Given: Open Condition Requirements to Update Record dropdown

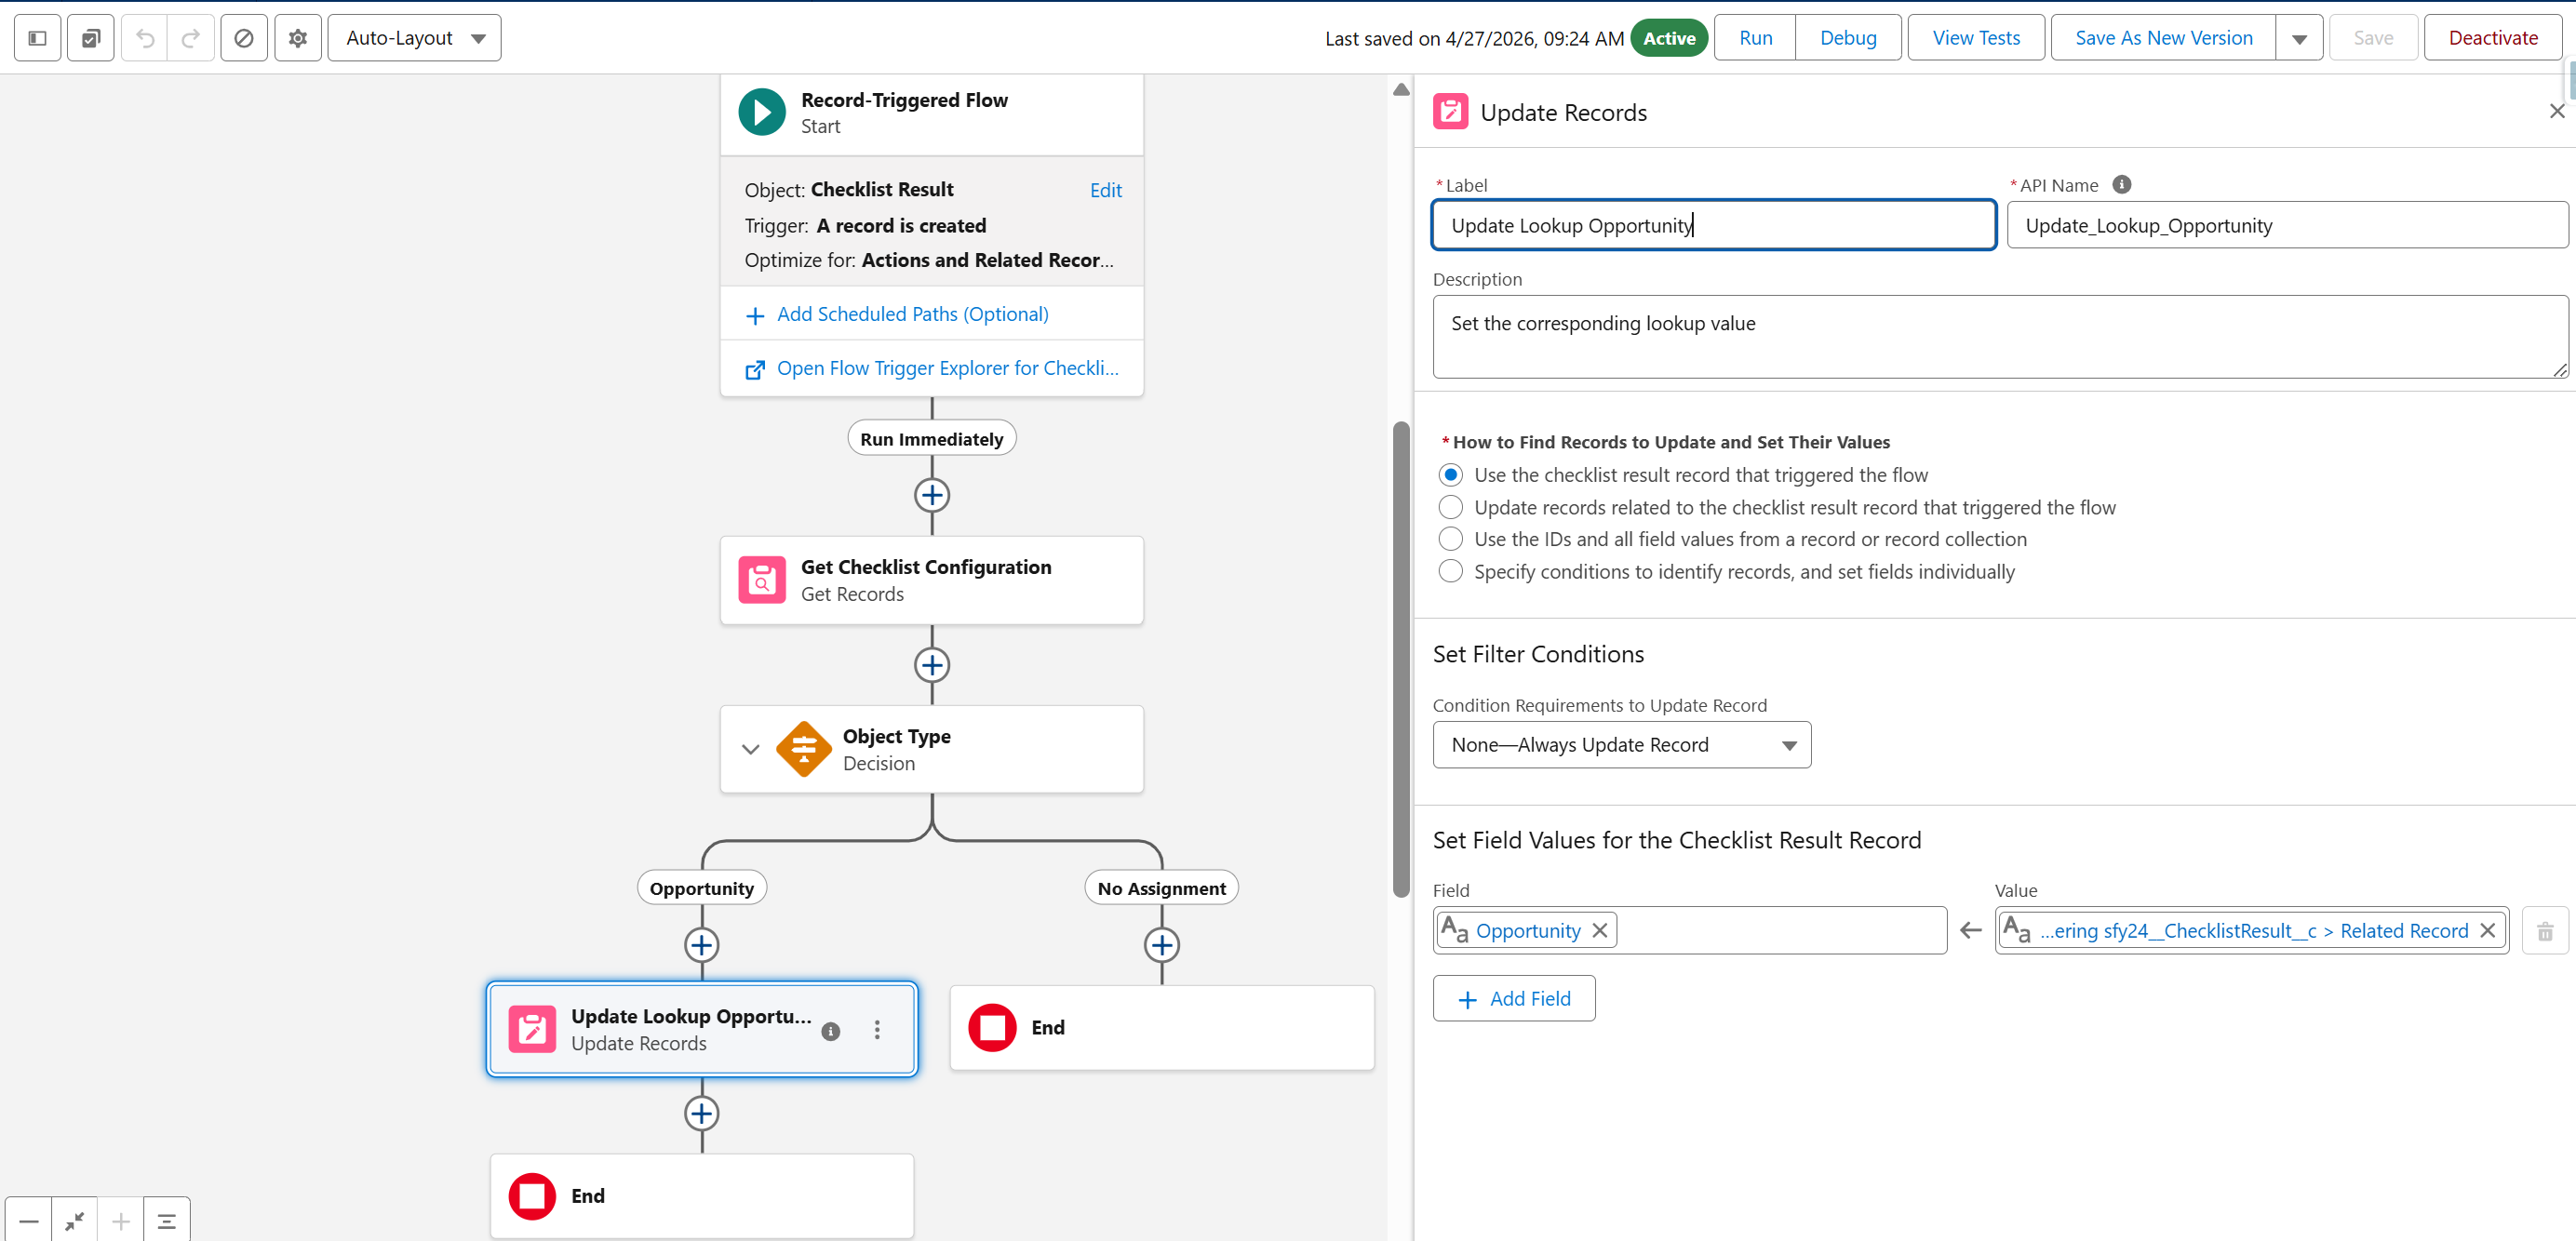Looking at the screenshot, I should point(1621,745).
